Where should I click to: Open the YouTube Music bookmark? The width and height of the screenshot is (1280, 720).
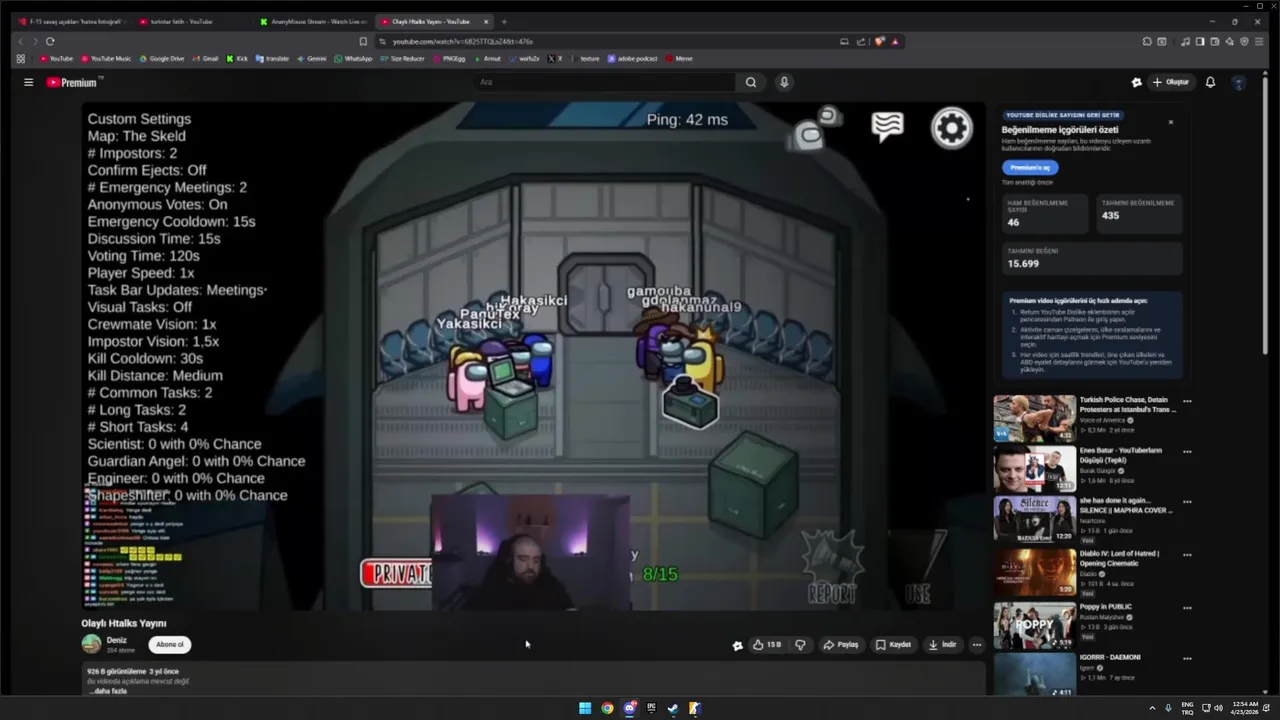[106, 59]
